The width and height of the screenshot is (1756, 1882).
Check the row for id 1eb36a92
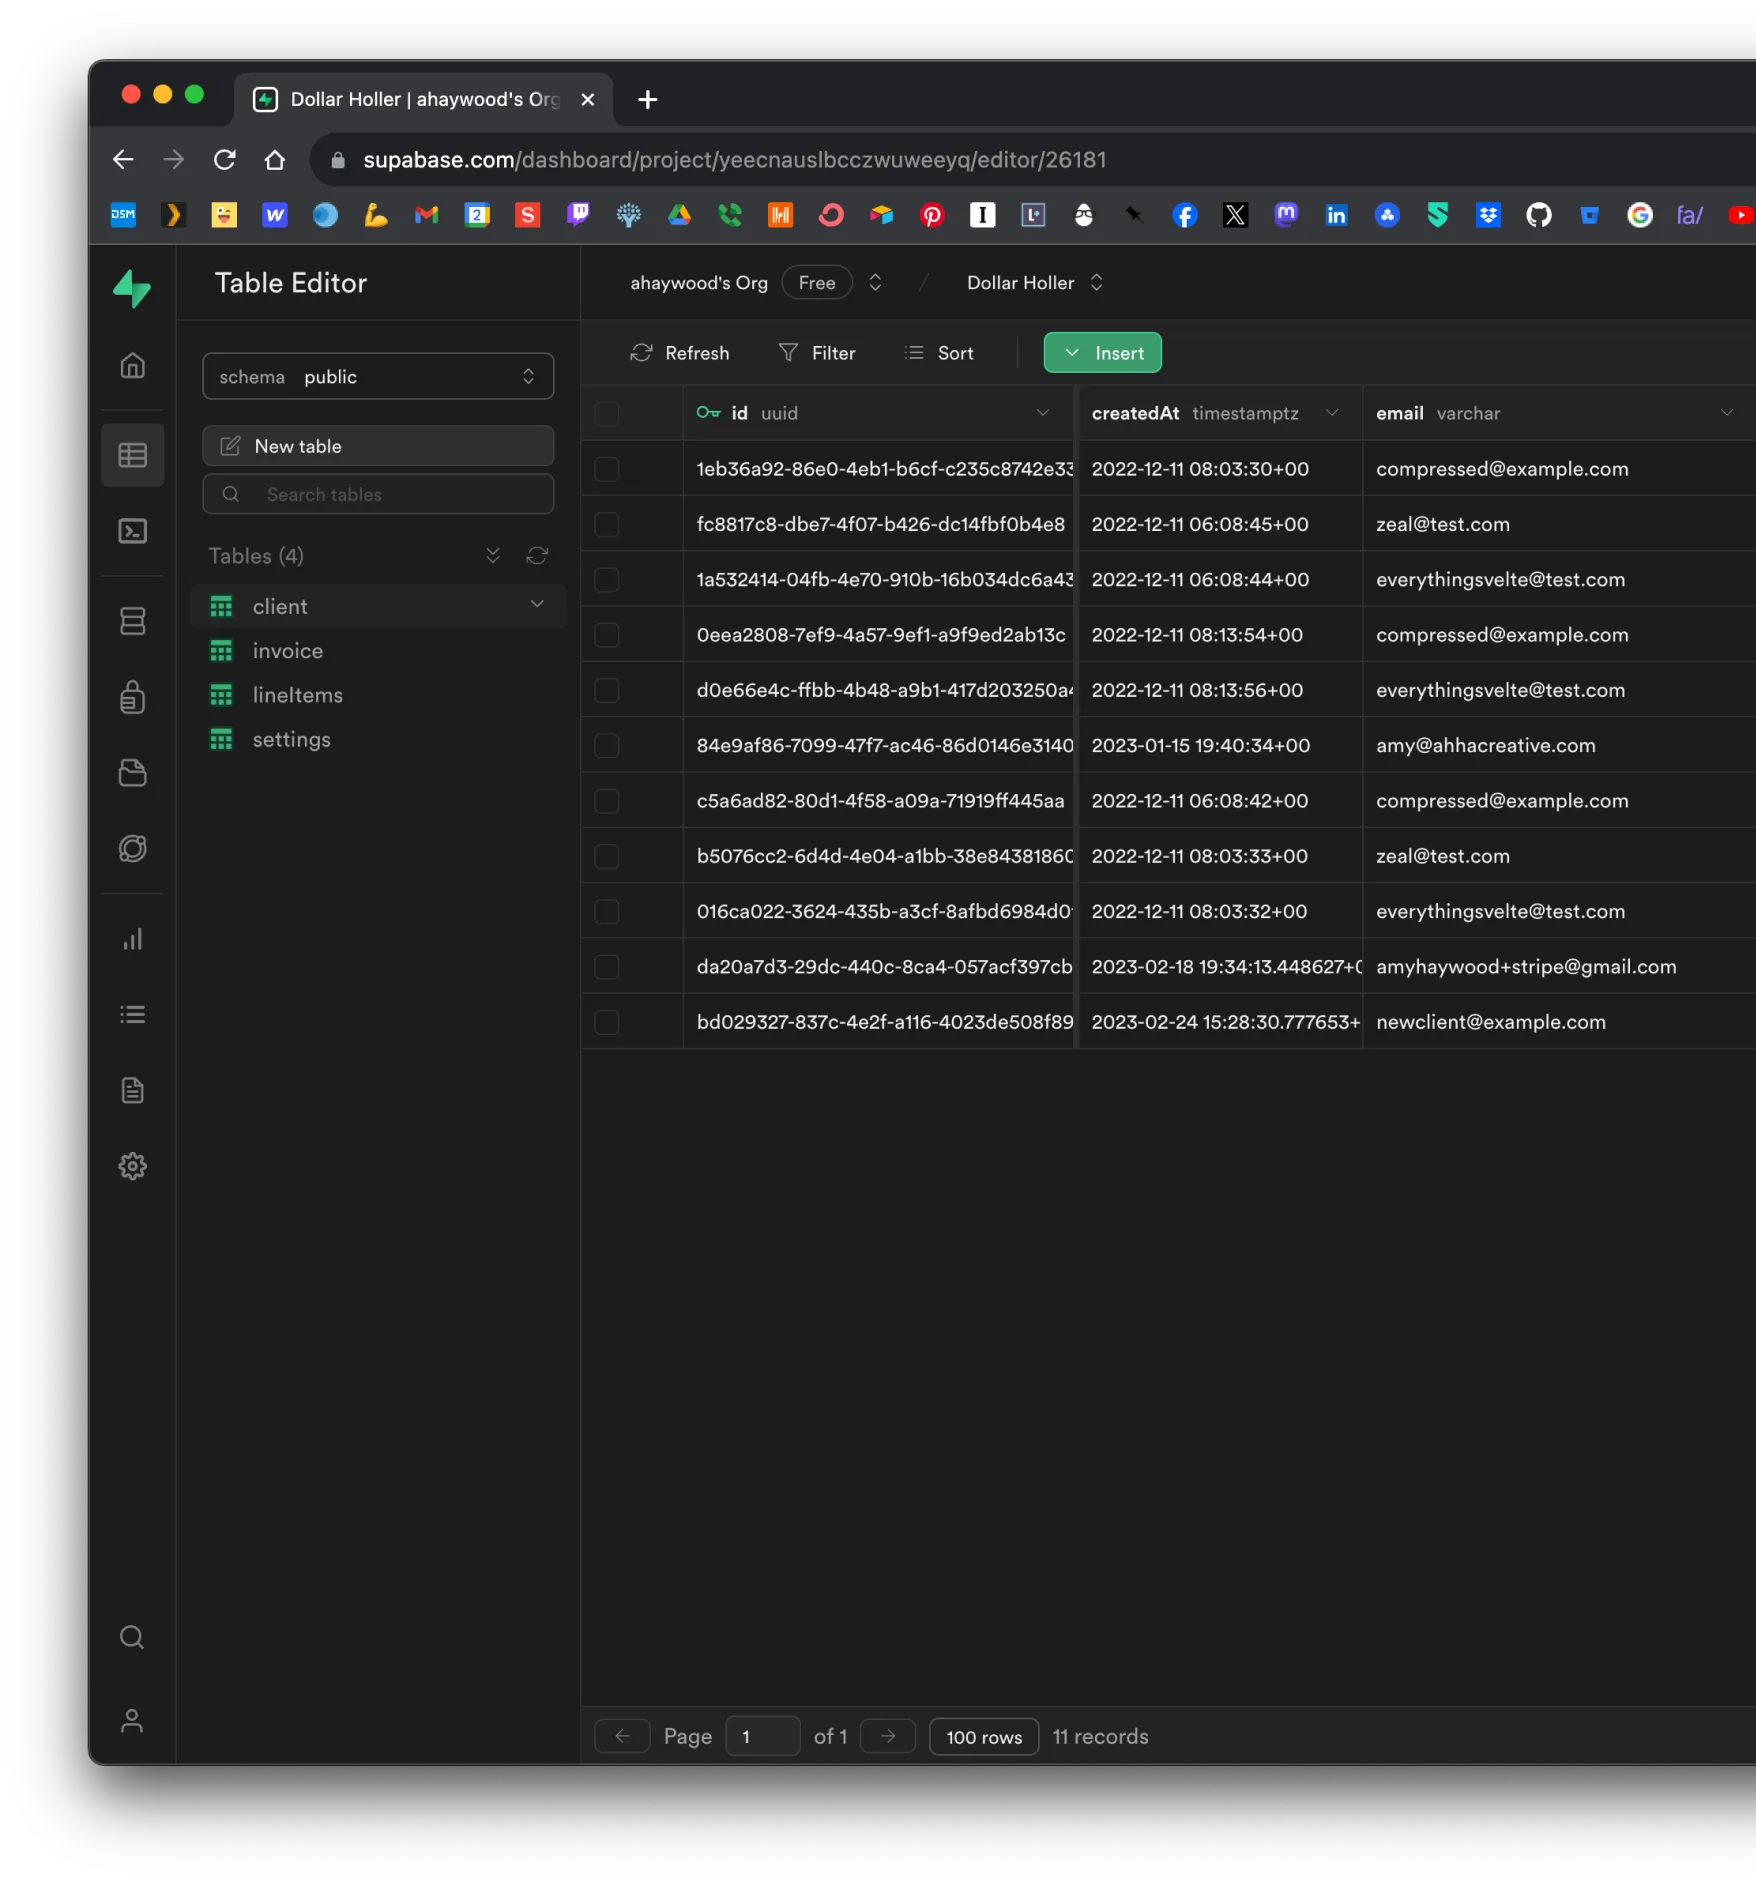(x=607, y=469)
